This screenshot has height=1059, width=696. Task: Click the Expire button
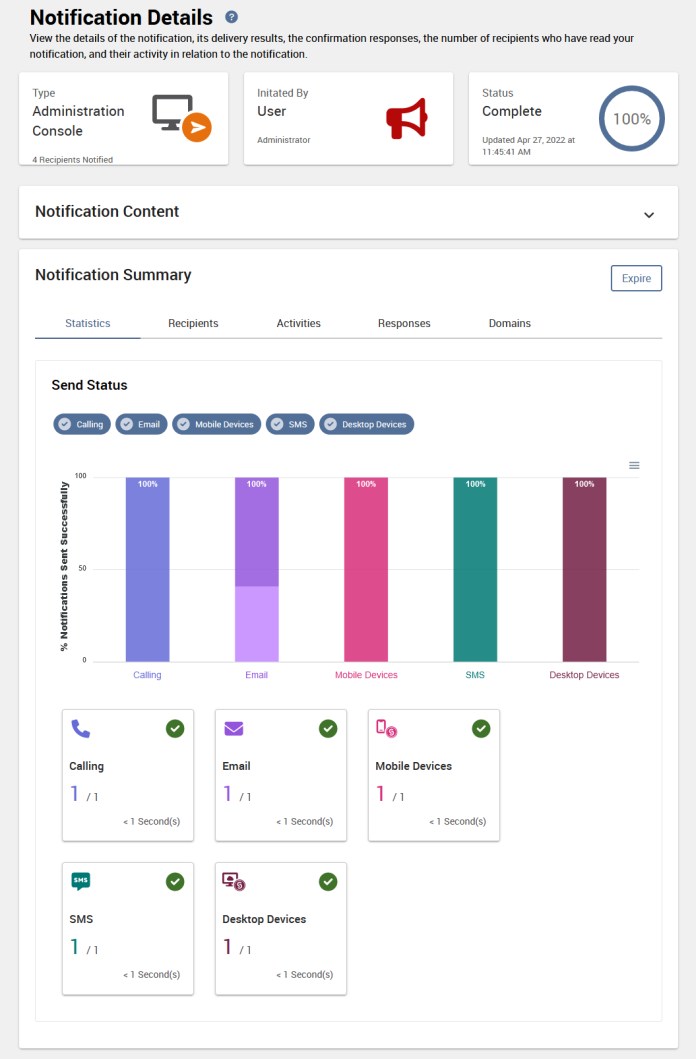coord(636,278)
